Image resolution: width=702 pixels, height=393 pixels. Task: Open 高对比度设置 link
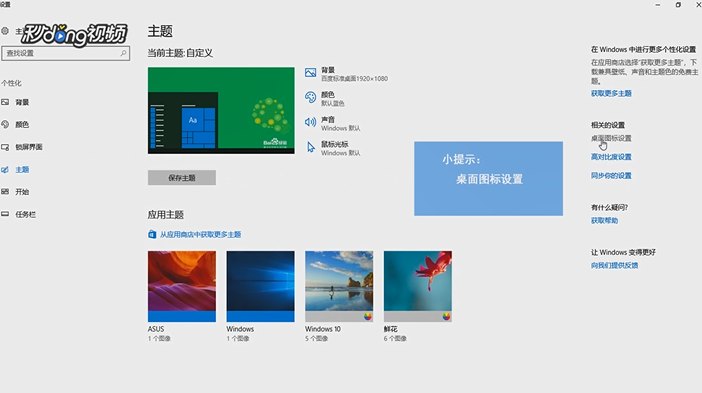click(611, 157)
